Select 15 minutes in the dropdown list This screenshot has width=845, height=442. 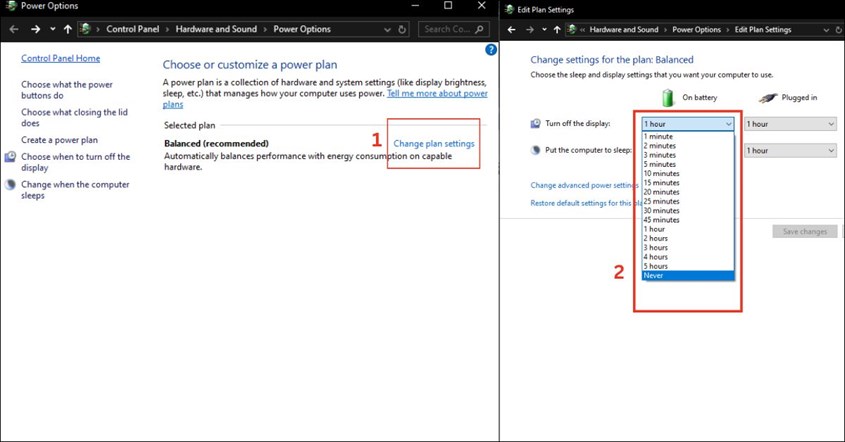point(688,183)
